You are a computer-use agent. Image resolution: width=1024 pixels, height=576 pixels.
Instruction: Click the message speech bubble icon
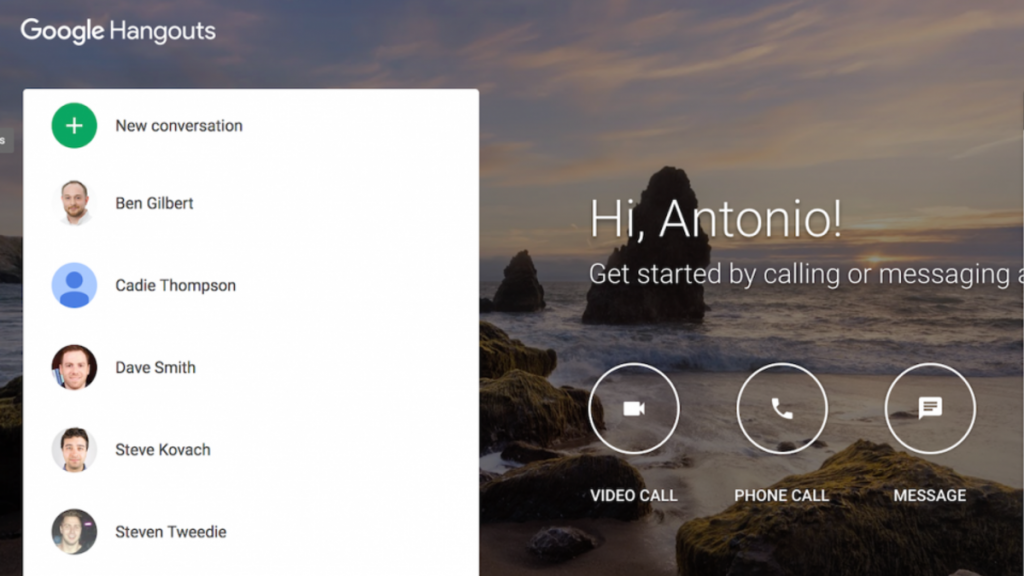[x=930, y=409]
